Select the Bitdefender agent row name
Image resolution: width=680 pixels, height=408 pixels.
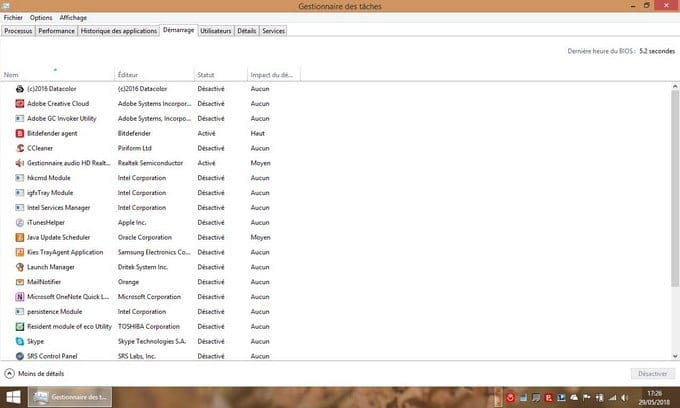pos(52,133)
